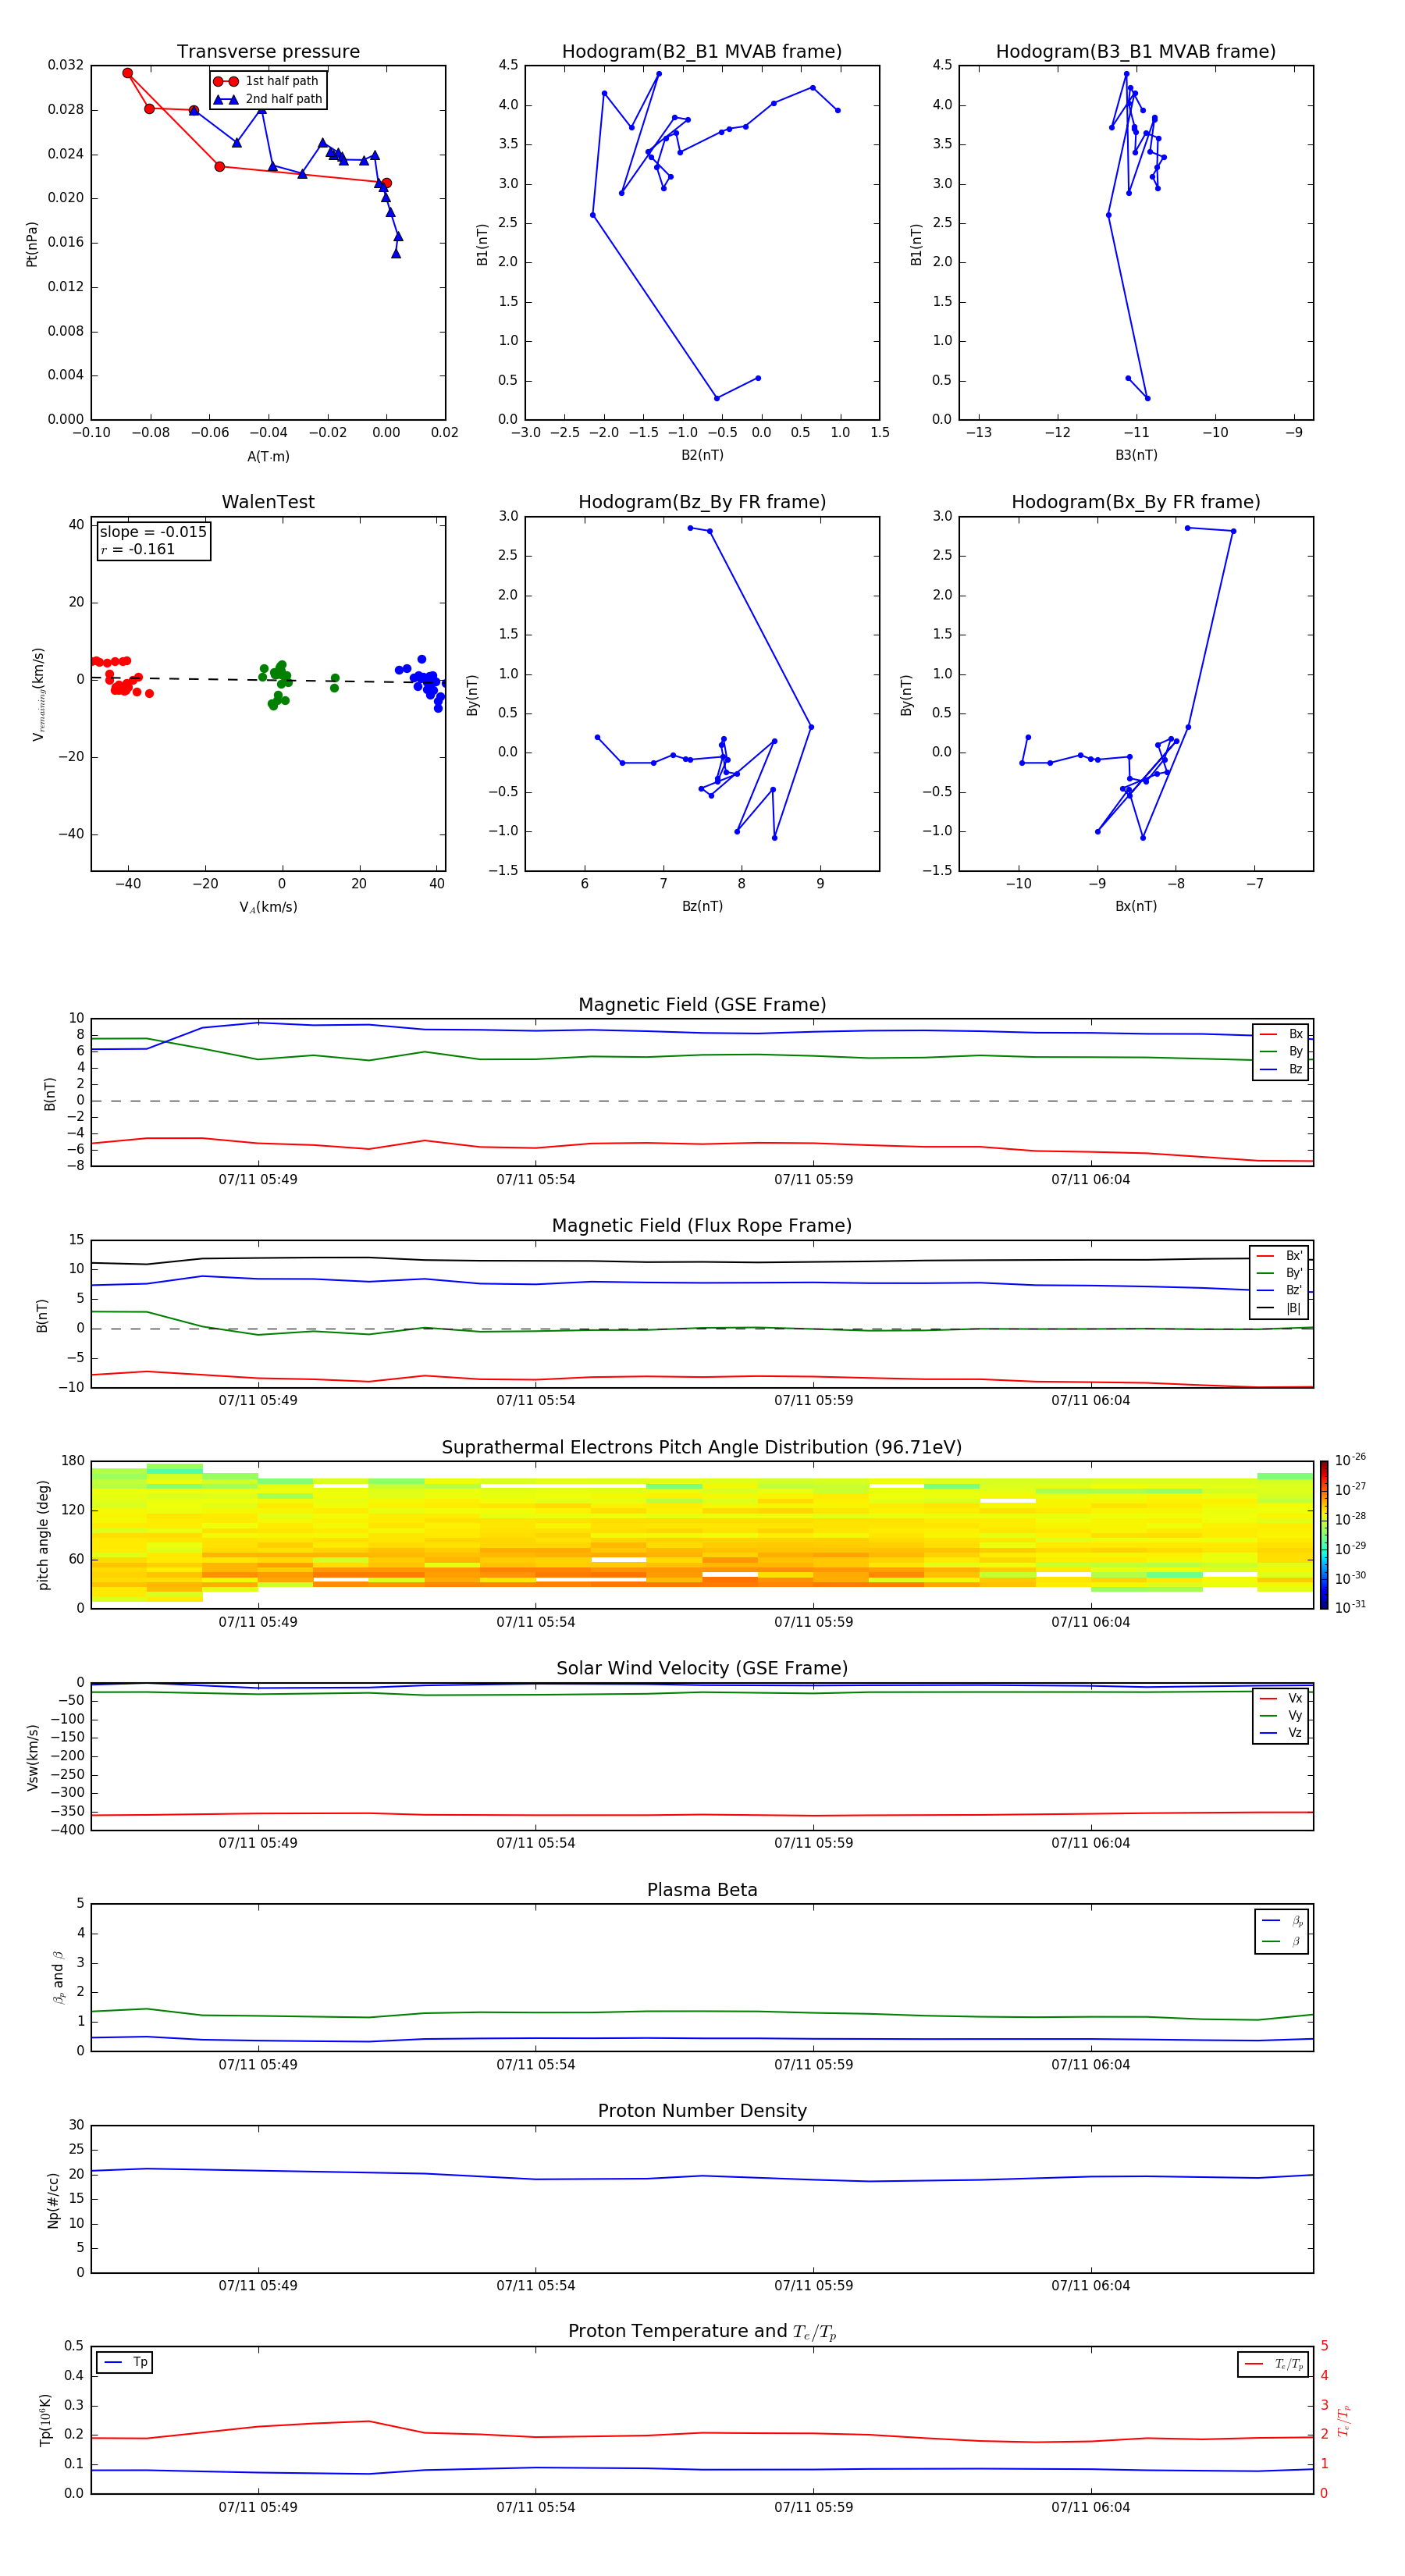The height and width of the screenshot is (2576, 1405).
Task: Click the blue triangle marker for 2nd half path
Action: [x=225, y=99]
